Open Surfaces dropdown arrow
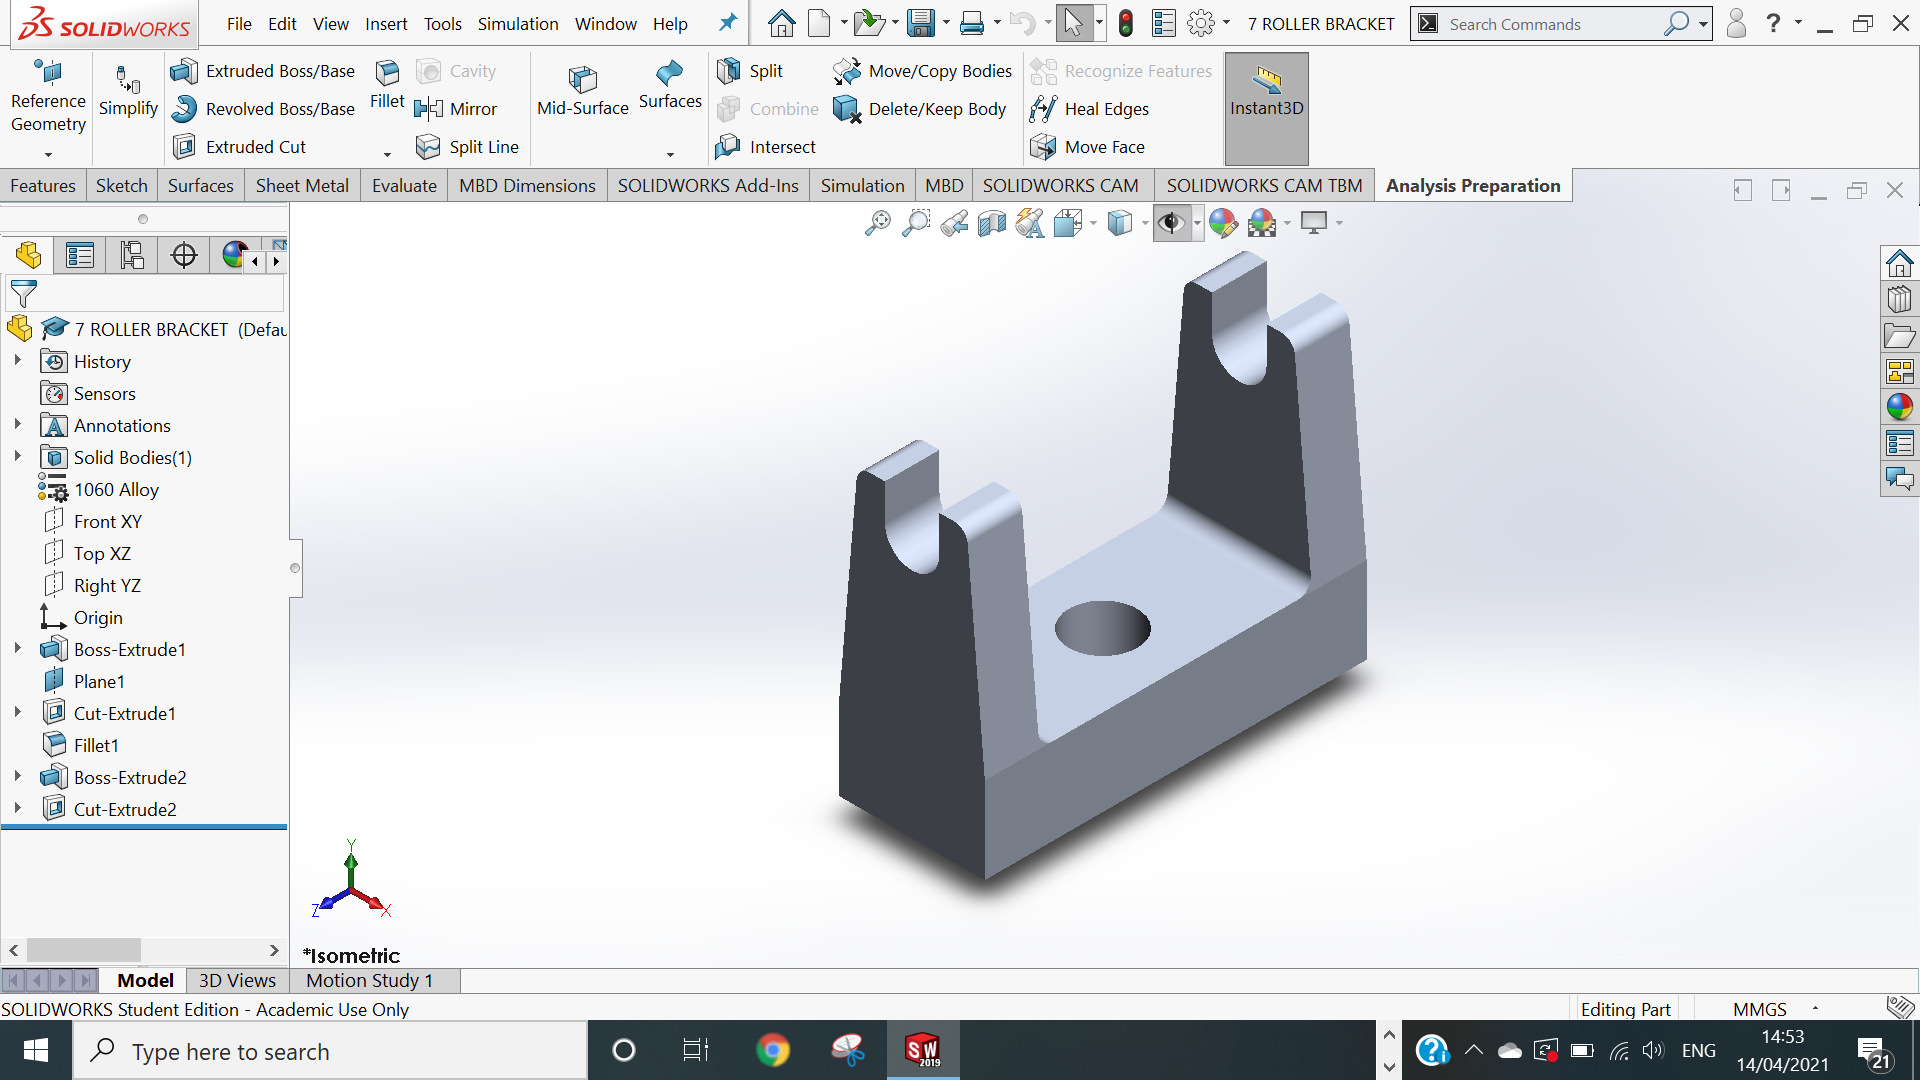Screen dimensions: 1920x1080 (670, 155)
